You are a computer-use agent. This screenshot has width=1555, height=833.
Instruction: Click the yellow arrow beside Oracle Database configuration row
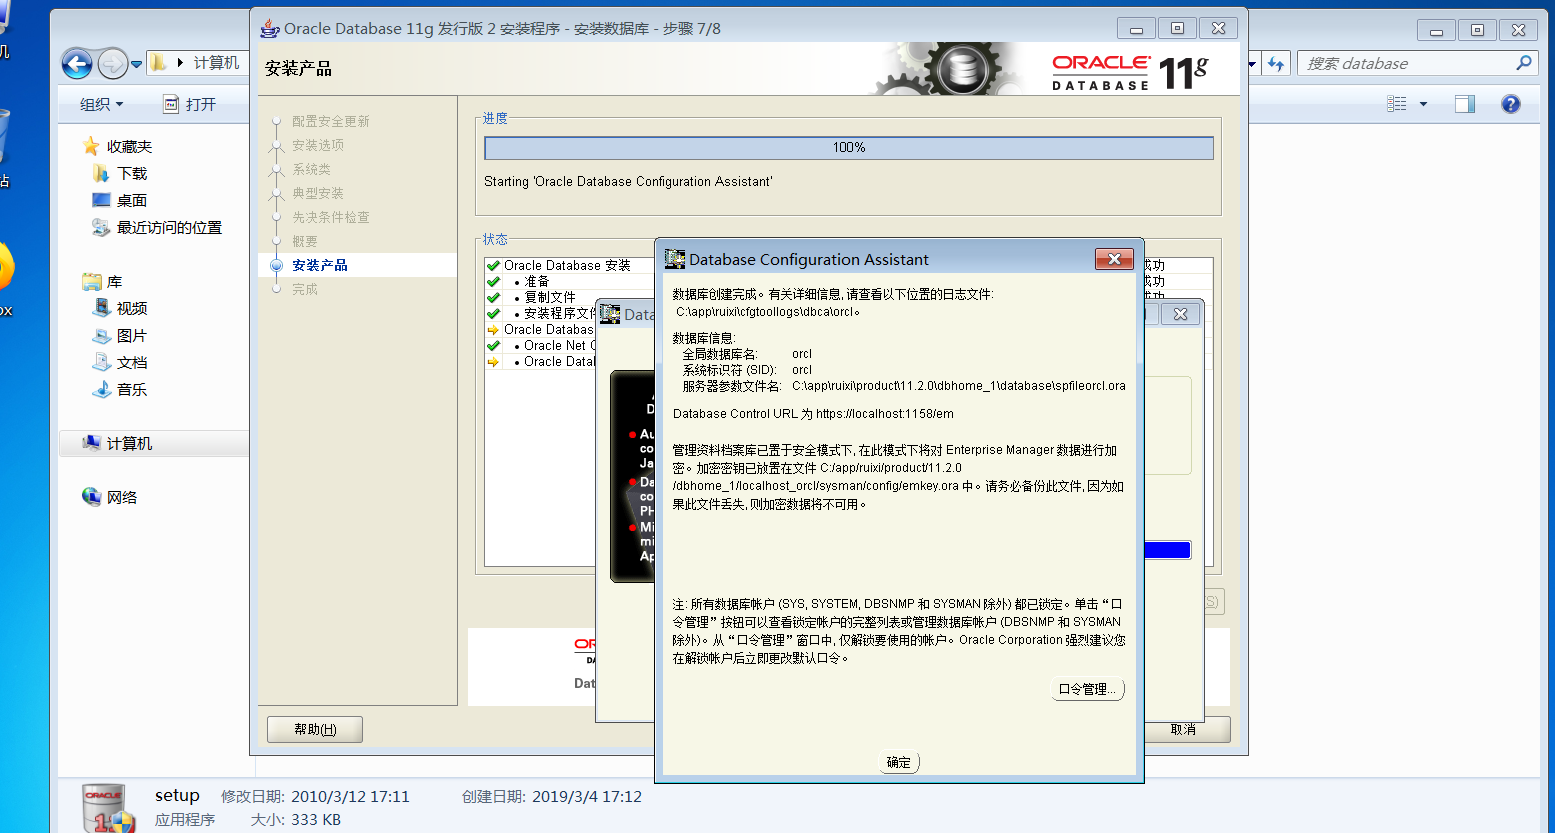(493, 329)
